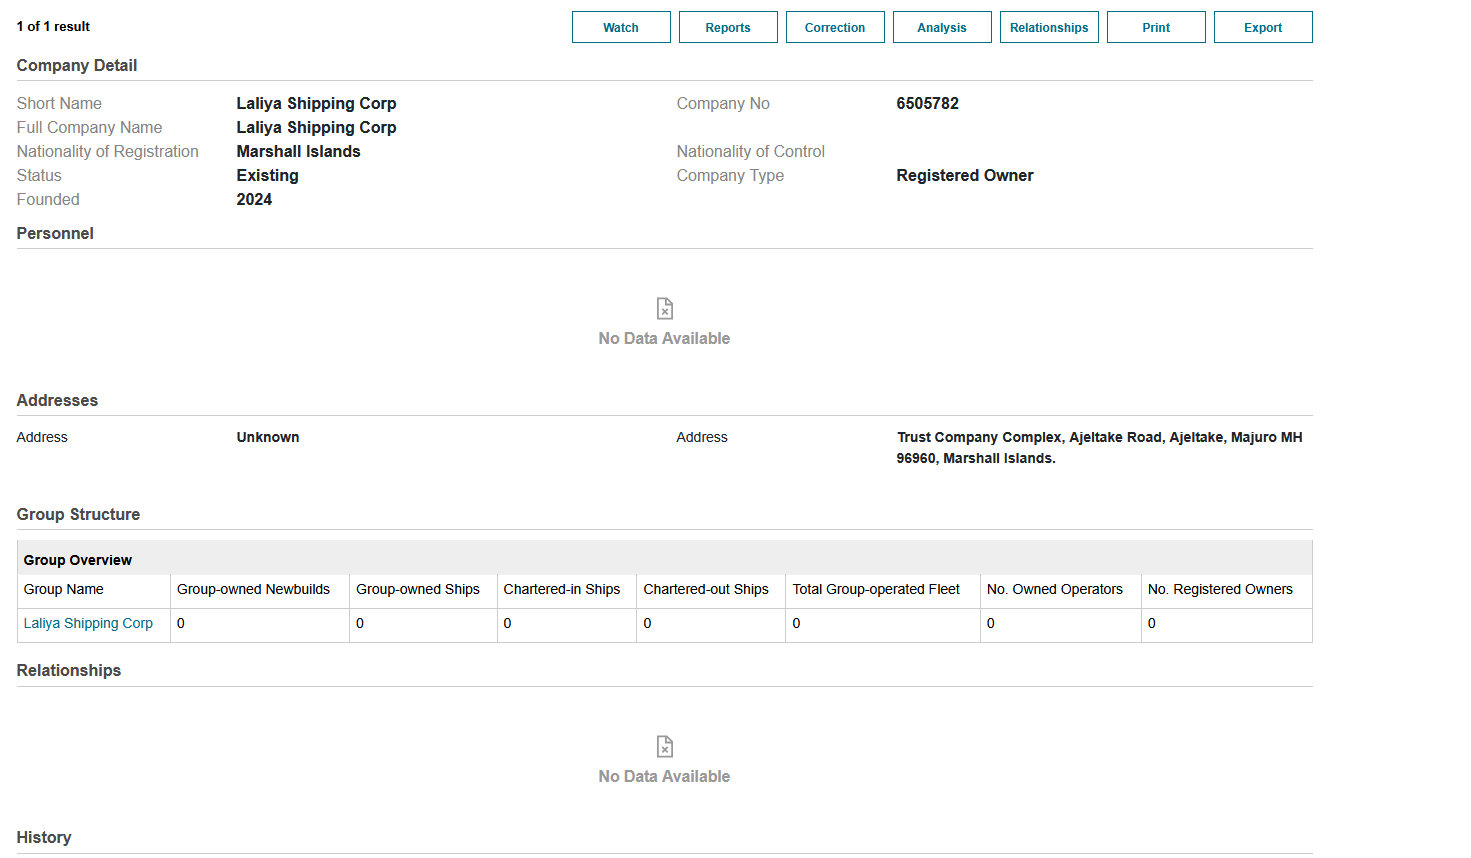This screenshot has height=858, width=1471.
Task: Click No Data Available text under Personnel
Action: pos(664,338)
